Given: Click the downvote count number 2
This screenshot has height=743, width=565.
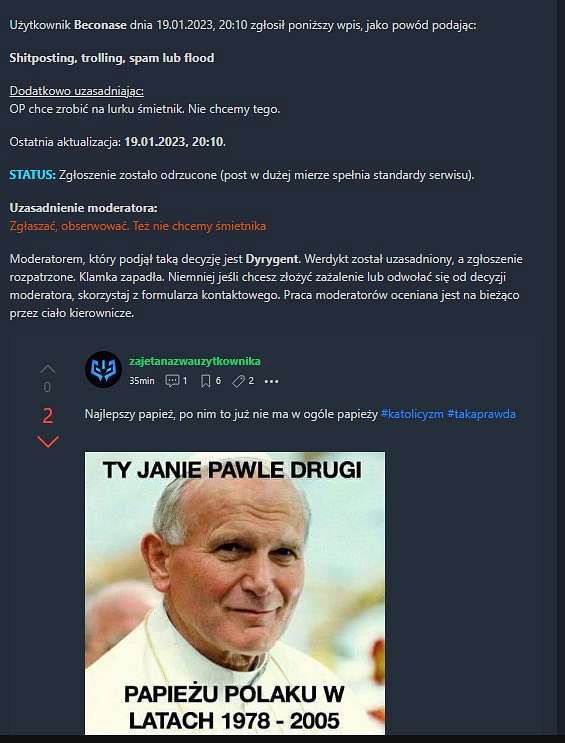Looking at the screenshot, I should [47, 416].
